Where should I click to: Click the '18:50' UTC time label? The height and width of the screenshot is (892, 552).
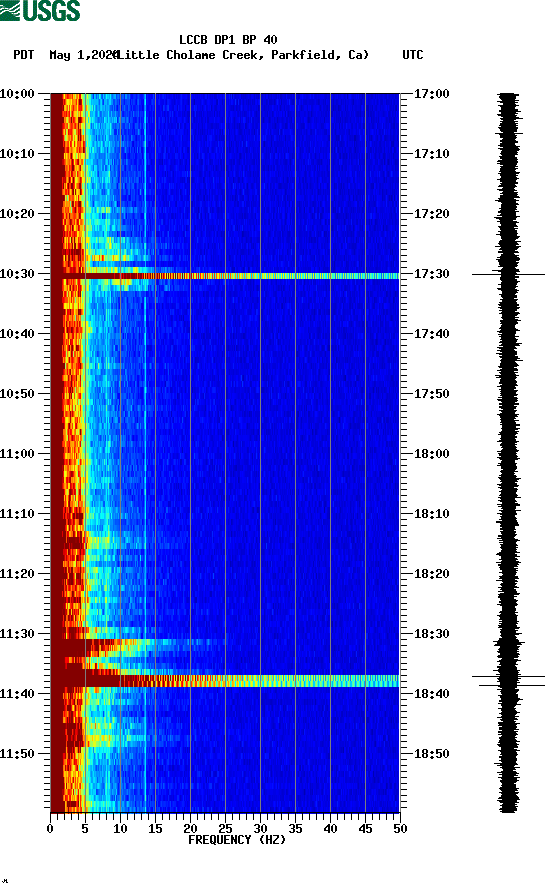coord(431,754)
